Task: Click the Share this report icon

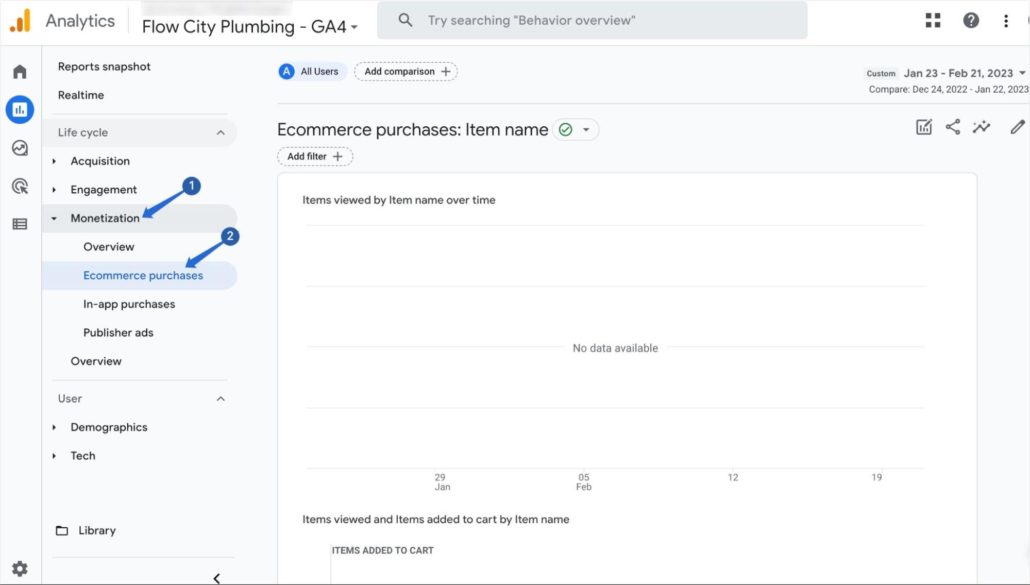Action: pyautogui.click(x=952, y=127)
